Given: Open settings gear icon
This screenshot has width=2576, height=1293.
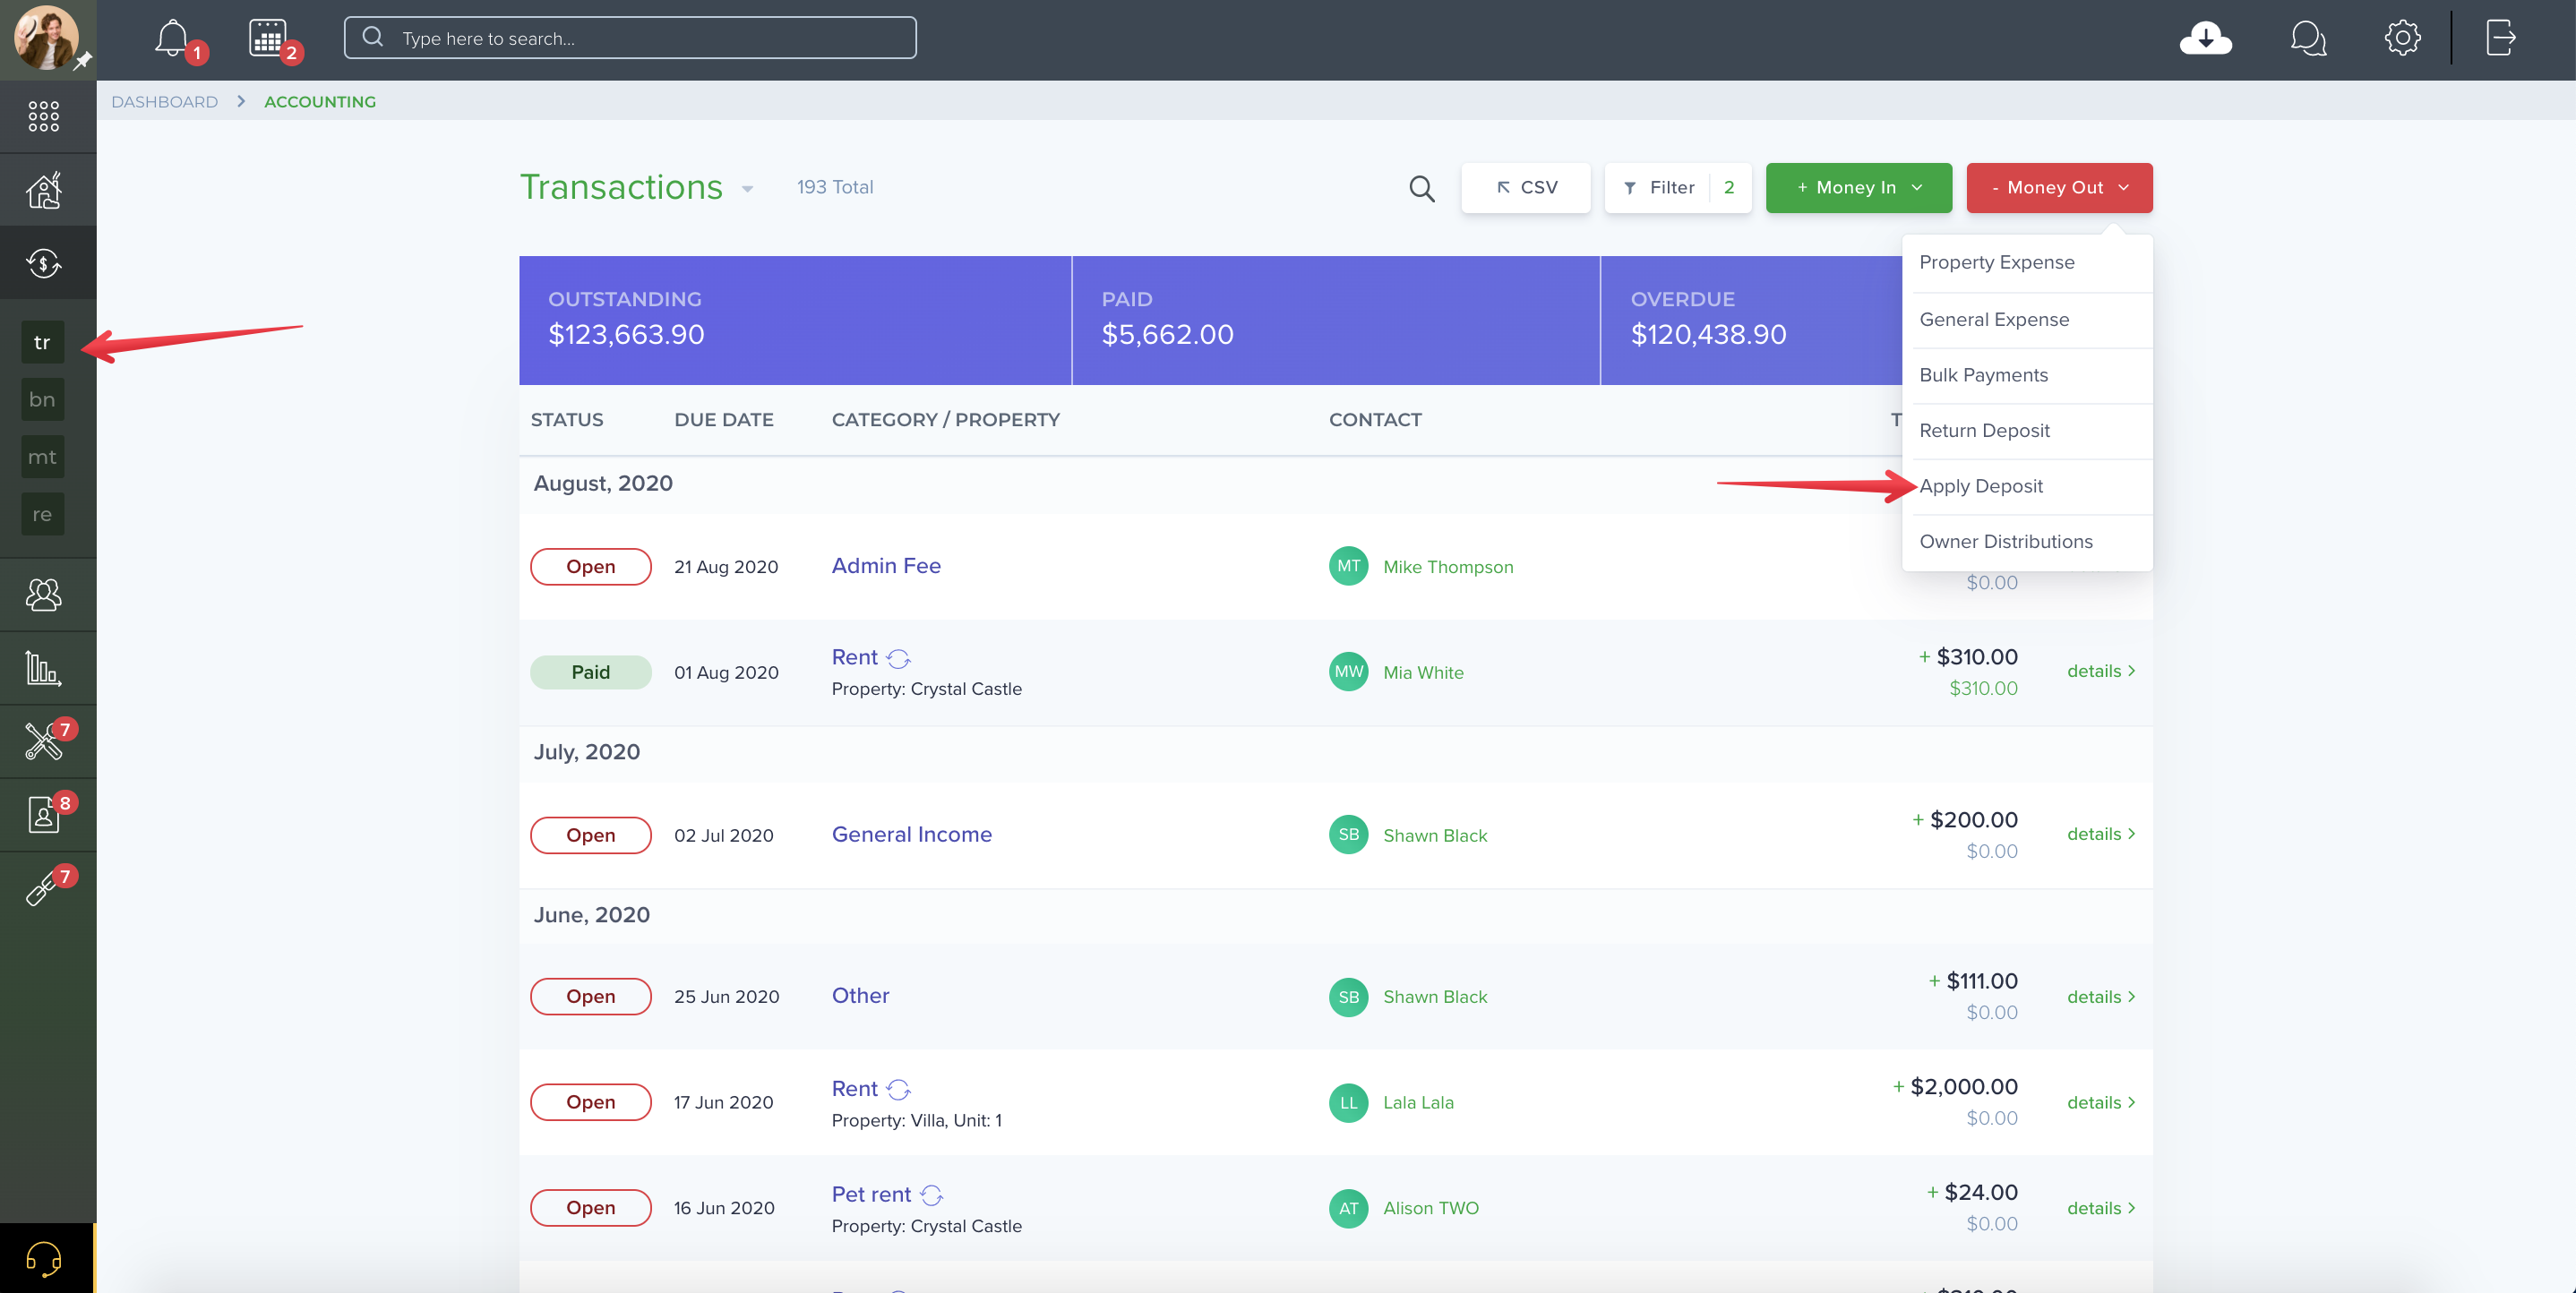Looking at the screenshot, I should [2402, 38].
